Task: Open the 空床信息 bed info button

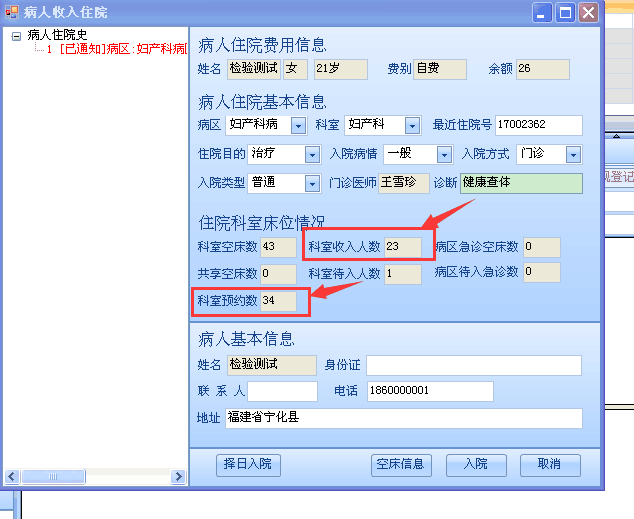Action: pos(401,465)
